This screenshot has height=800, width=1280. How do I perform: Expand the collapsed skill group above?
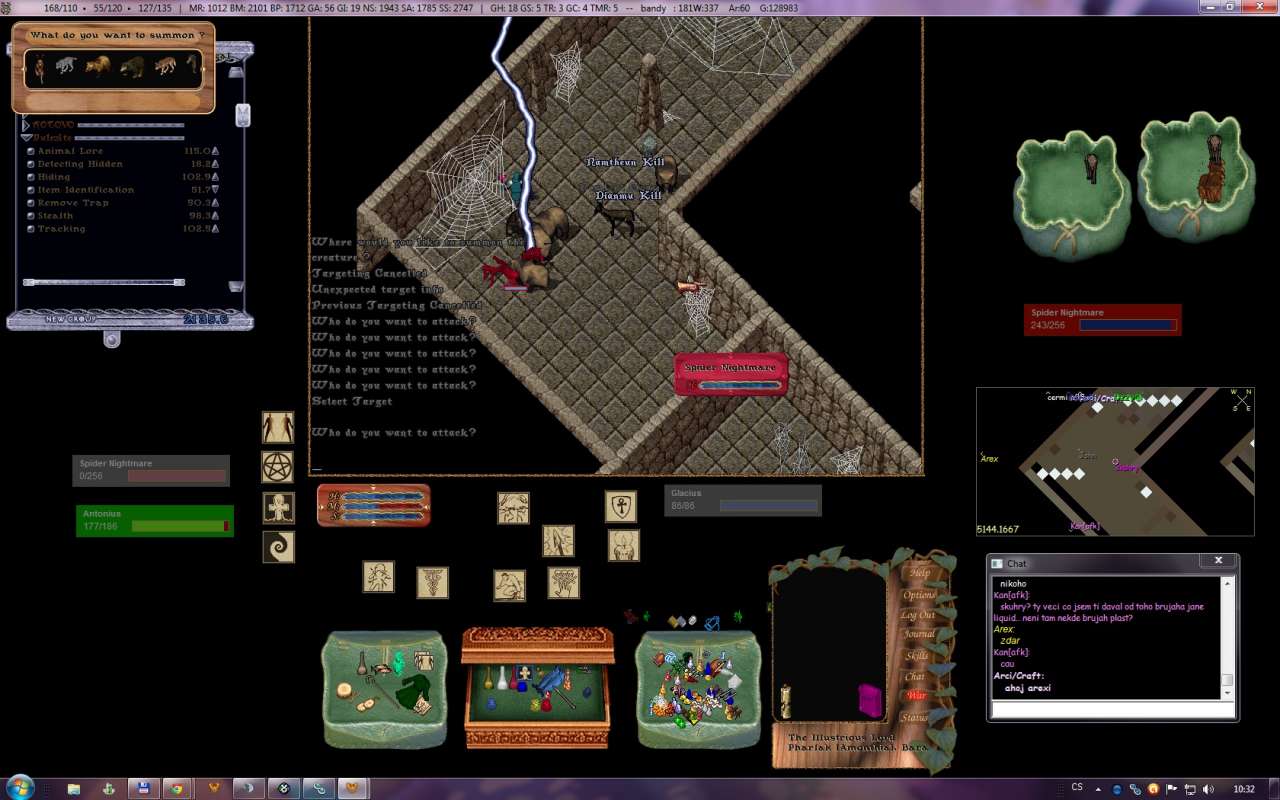tap(27, 125)
